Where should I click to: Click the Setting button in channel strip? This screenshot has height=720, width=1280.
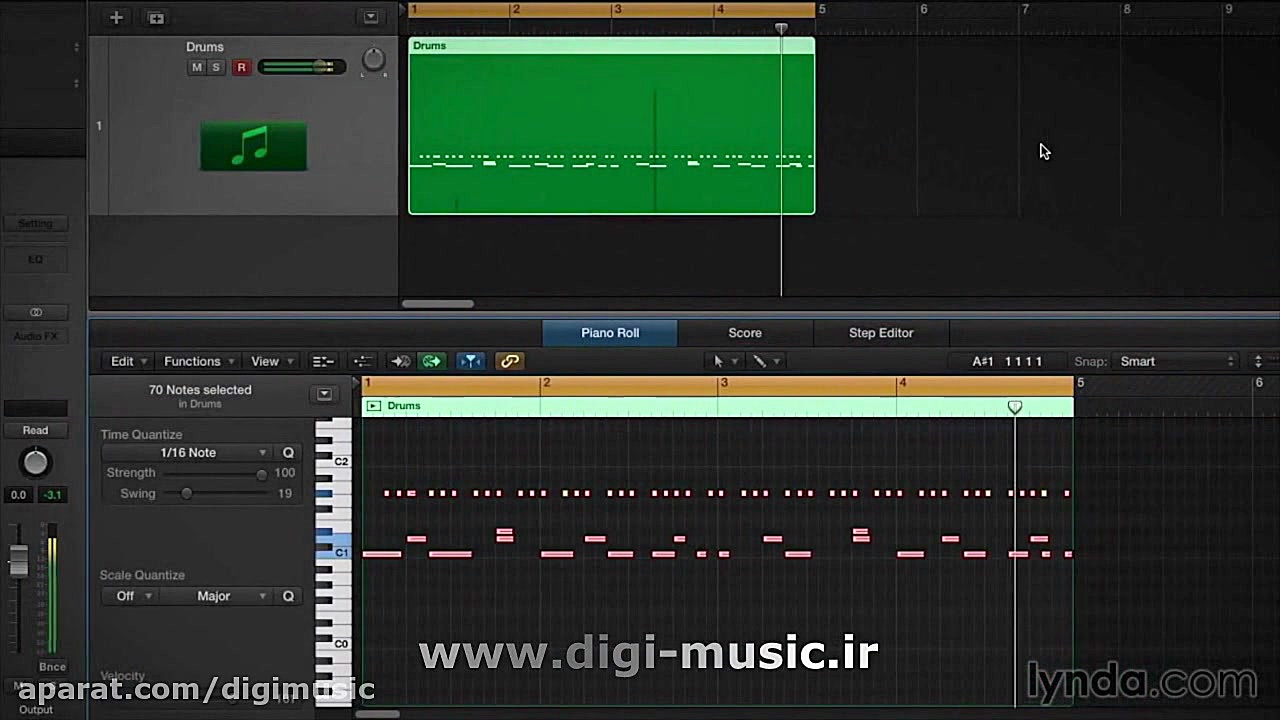pos(35,224)
